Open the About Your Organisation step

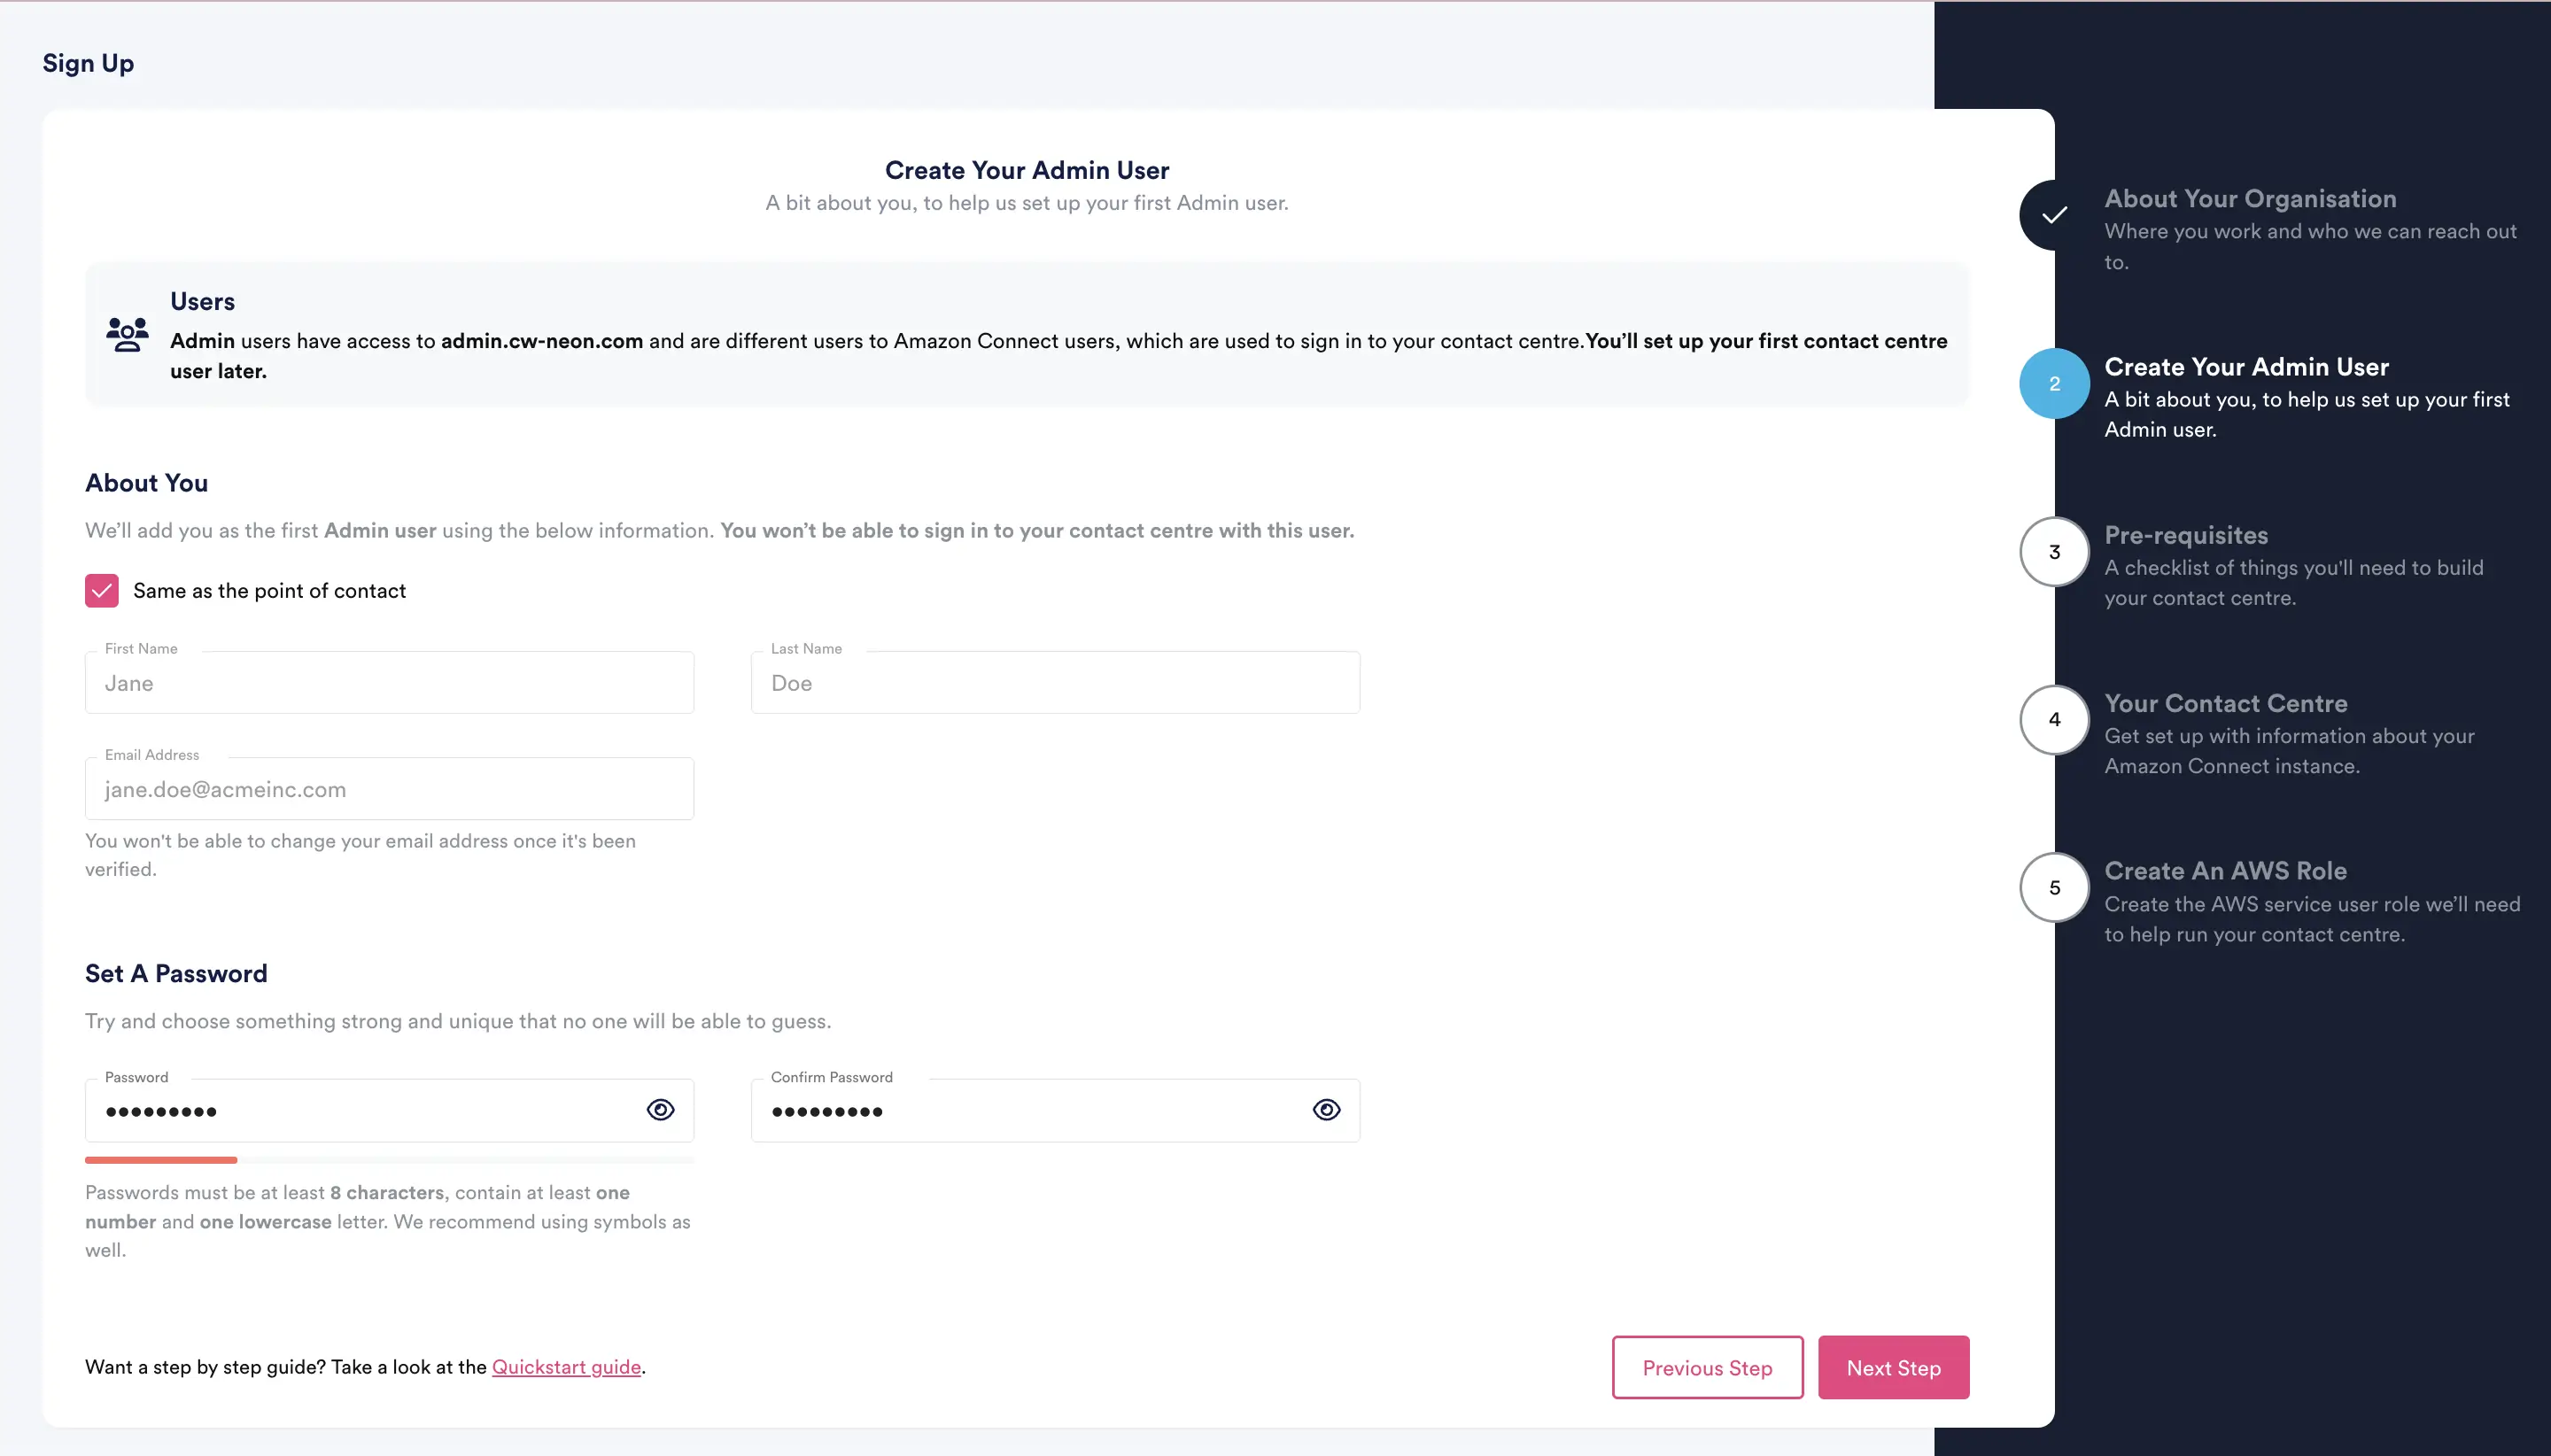(x=2250, y=199)
